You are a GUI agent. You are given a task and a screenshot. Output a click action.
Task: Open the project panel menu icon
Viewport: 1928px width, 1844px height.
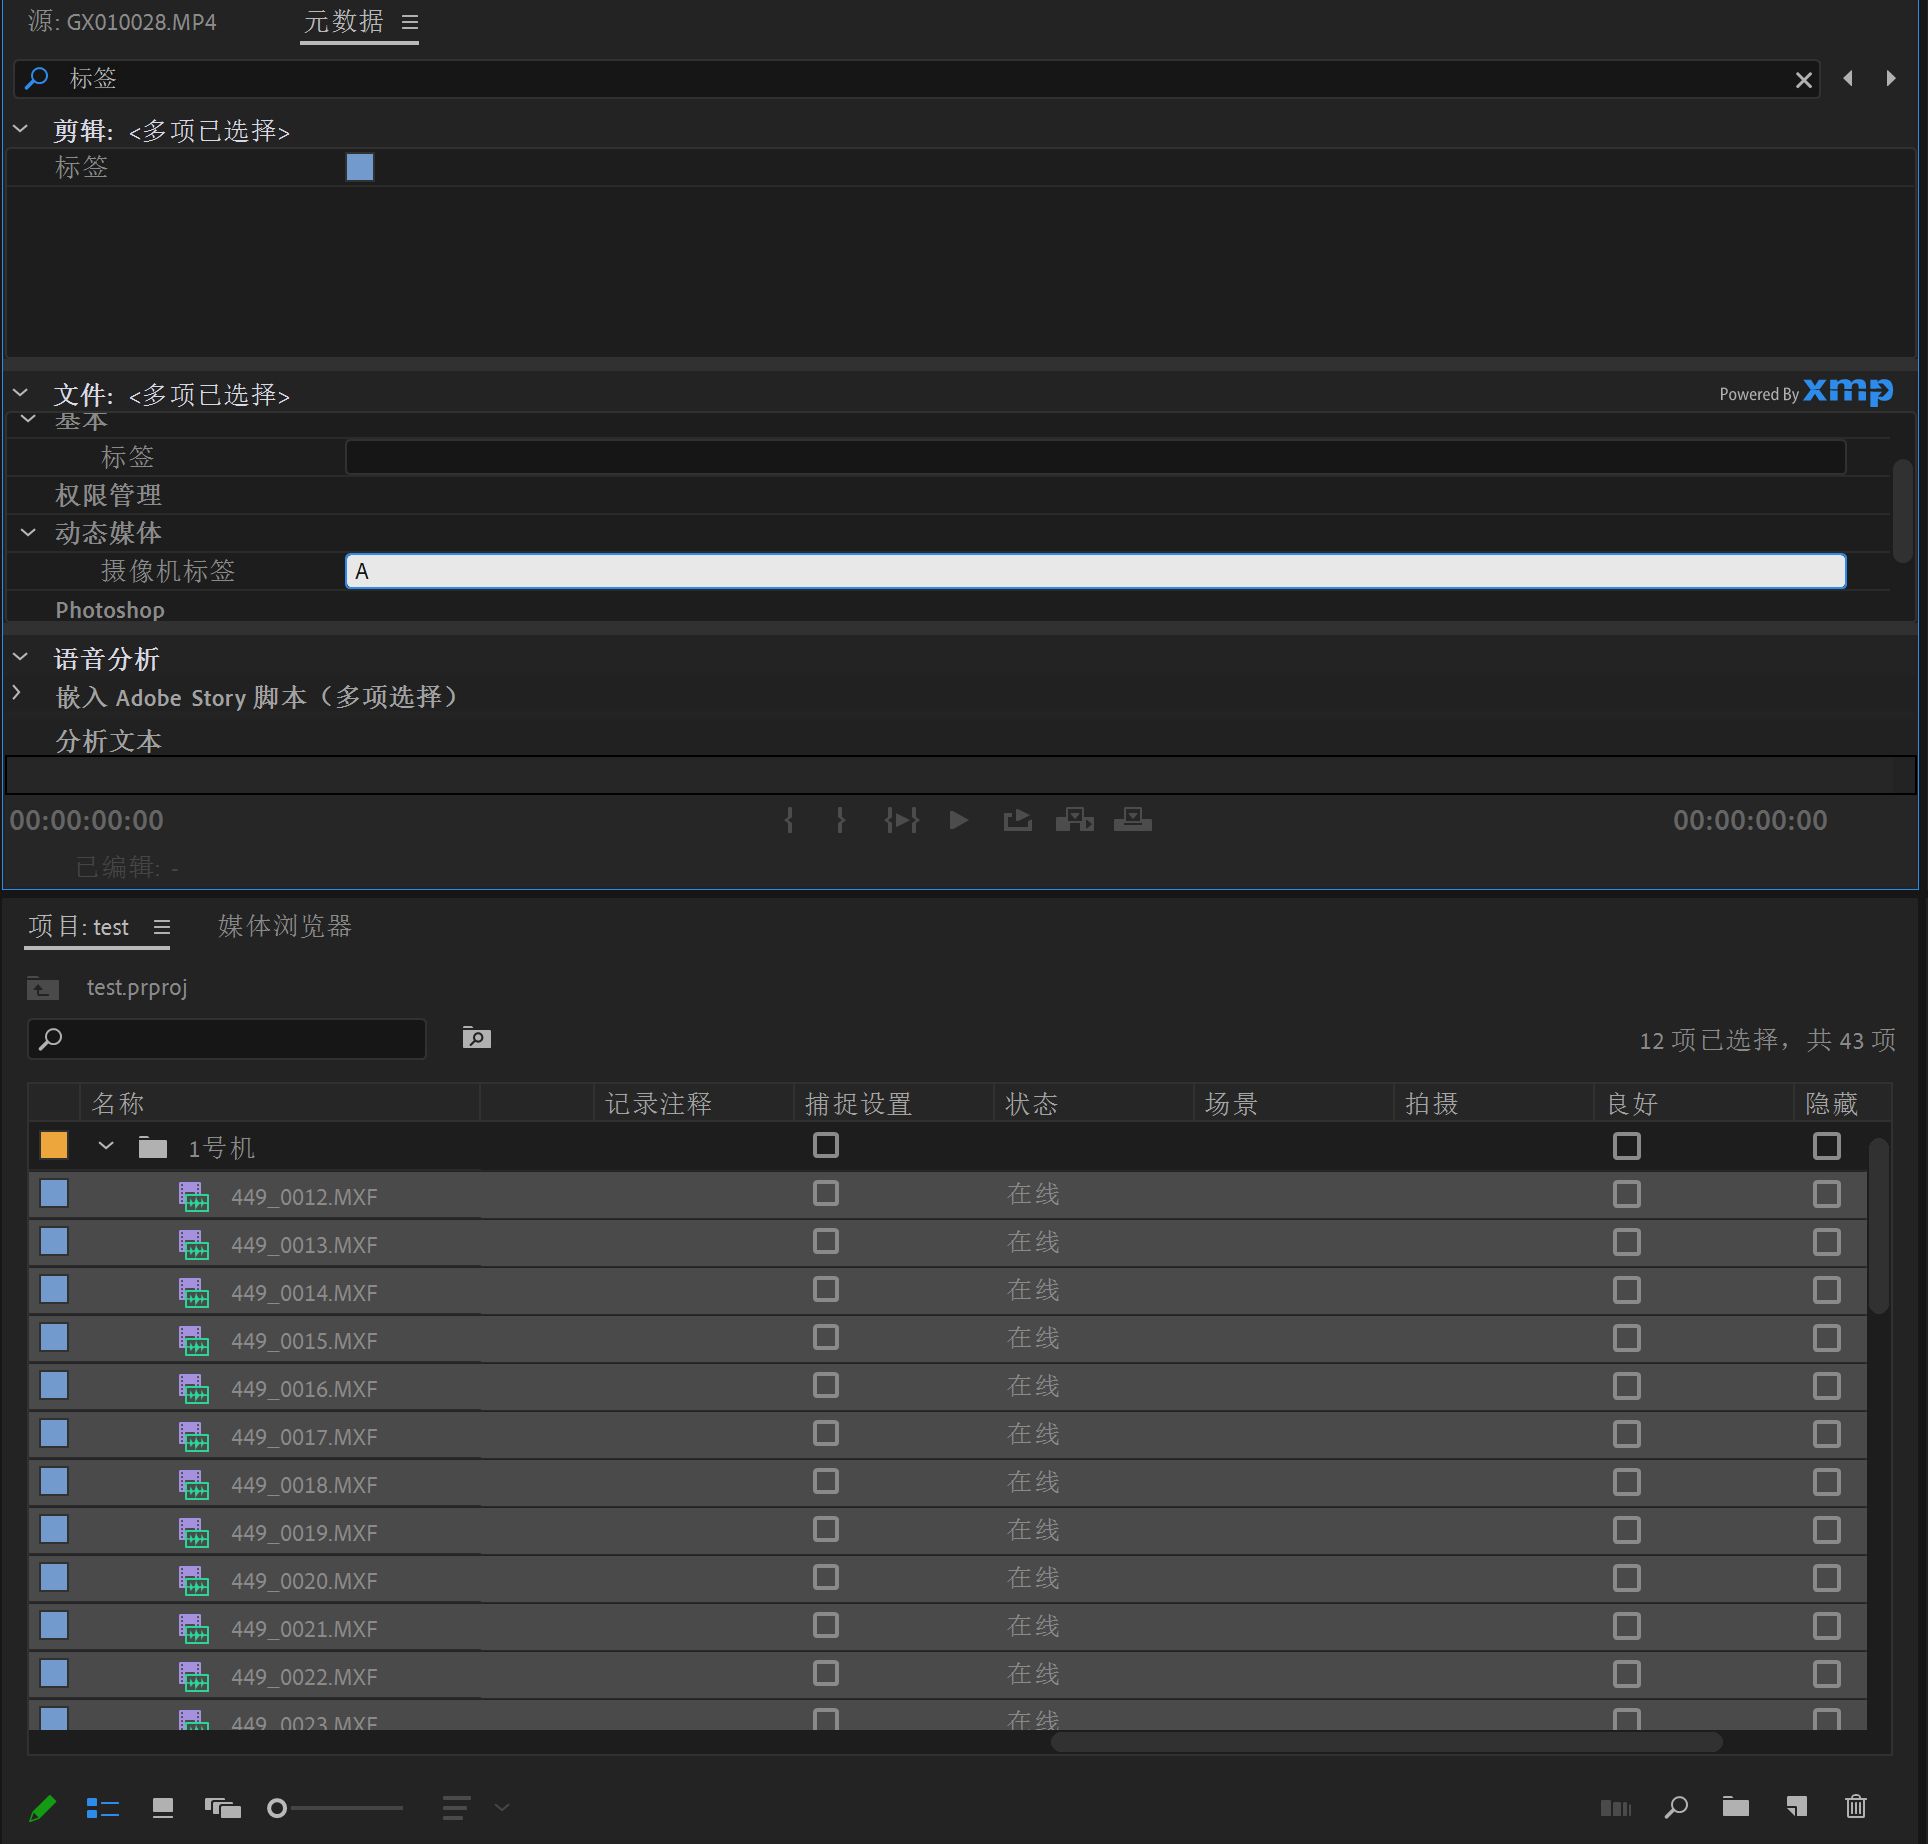coord(162,927)
